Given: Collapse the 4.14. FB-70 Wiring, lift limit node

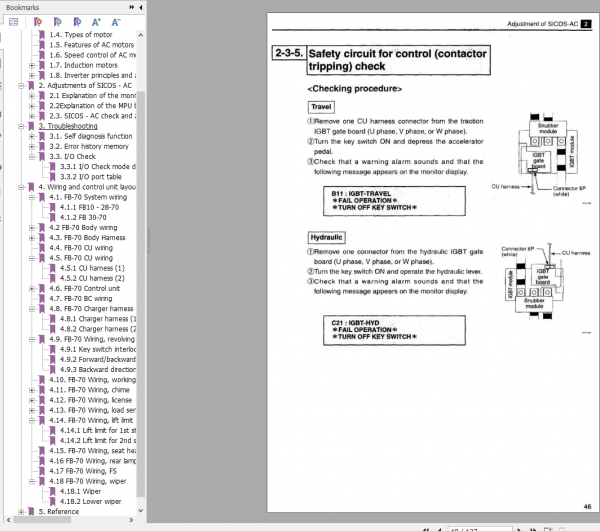Looking at the screenshot, I should 32,420.
